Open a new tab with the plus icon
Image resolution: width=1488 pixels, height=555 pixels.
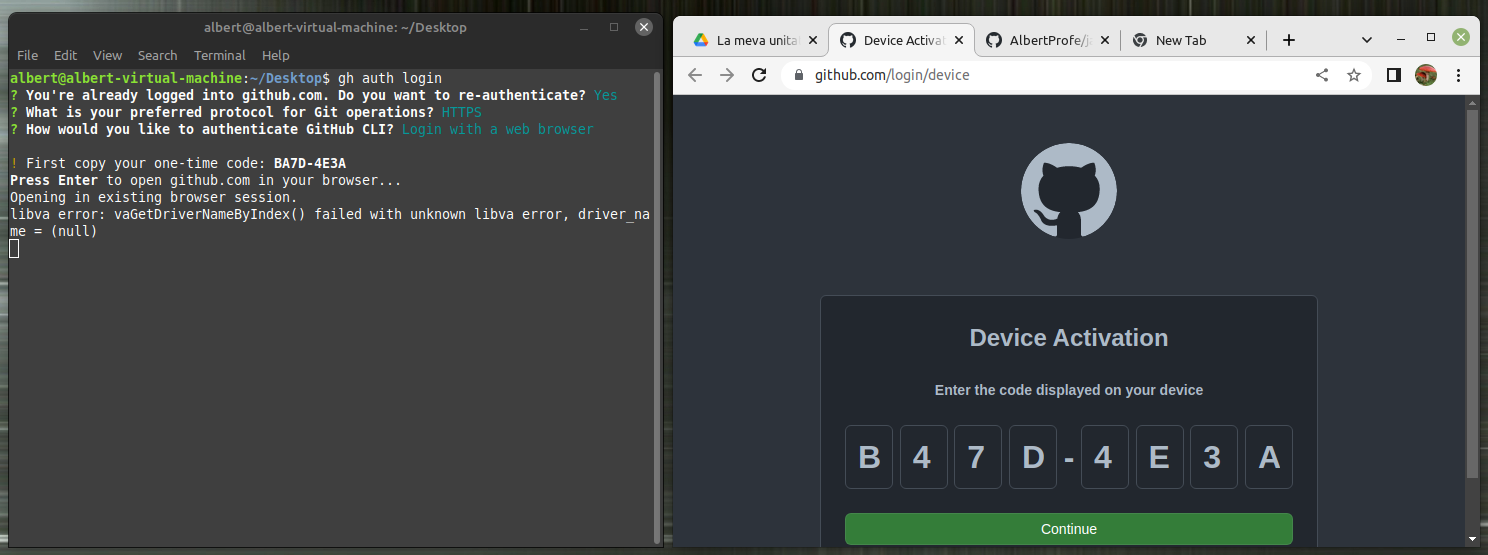pos(1289,40)
